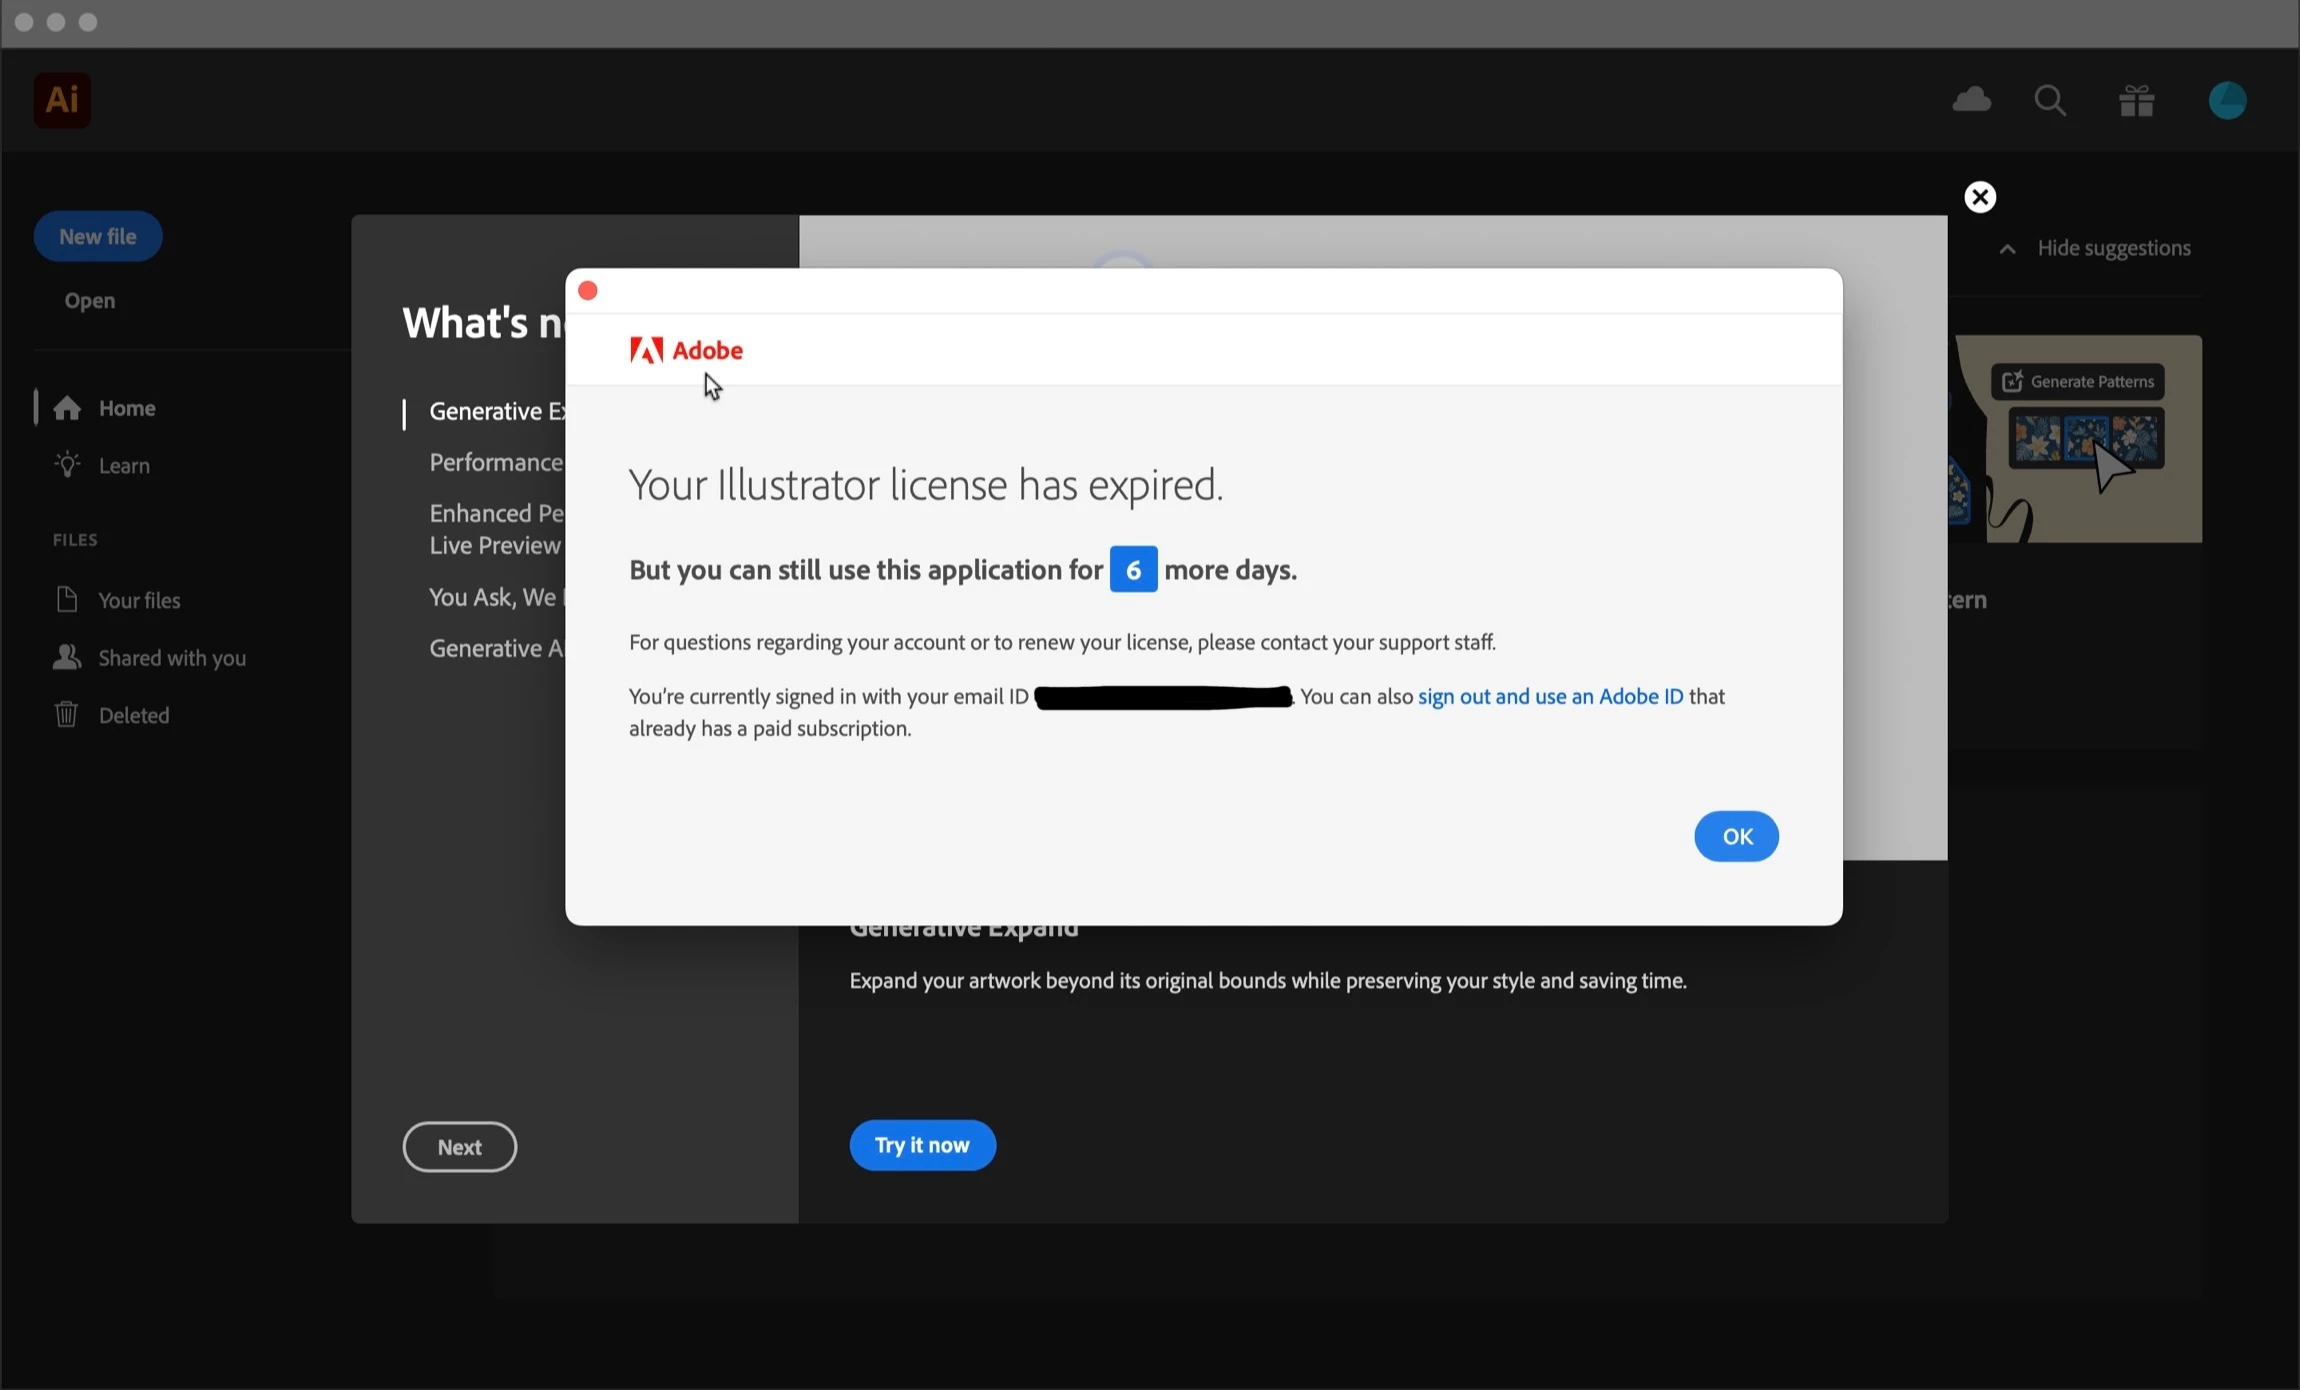This screenshot has height=1390, width=2300.
Task: Select Performance in What's new list
Action: point(496,462)
